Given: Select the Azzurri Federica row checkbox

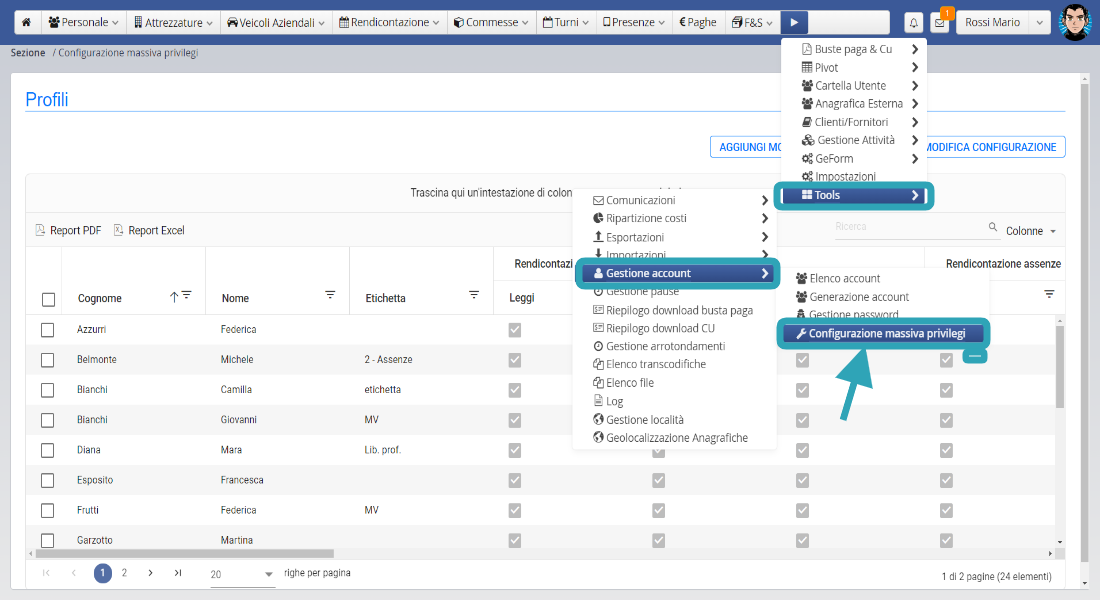Looking at the screenshot, I should click(x=47, y=330).
